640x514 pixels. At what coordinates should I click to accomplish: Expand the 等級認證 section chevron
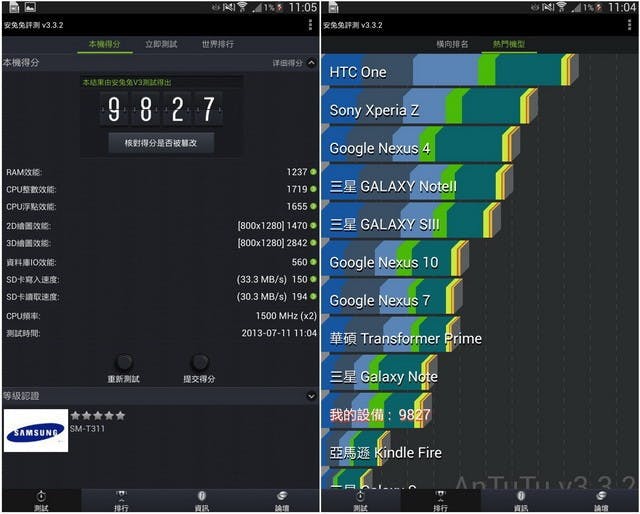pyautogui.click(x=311, y=396)
